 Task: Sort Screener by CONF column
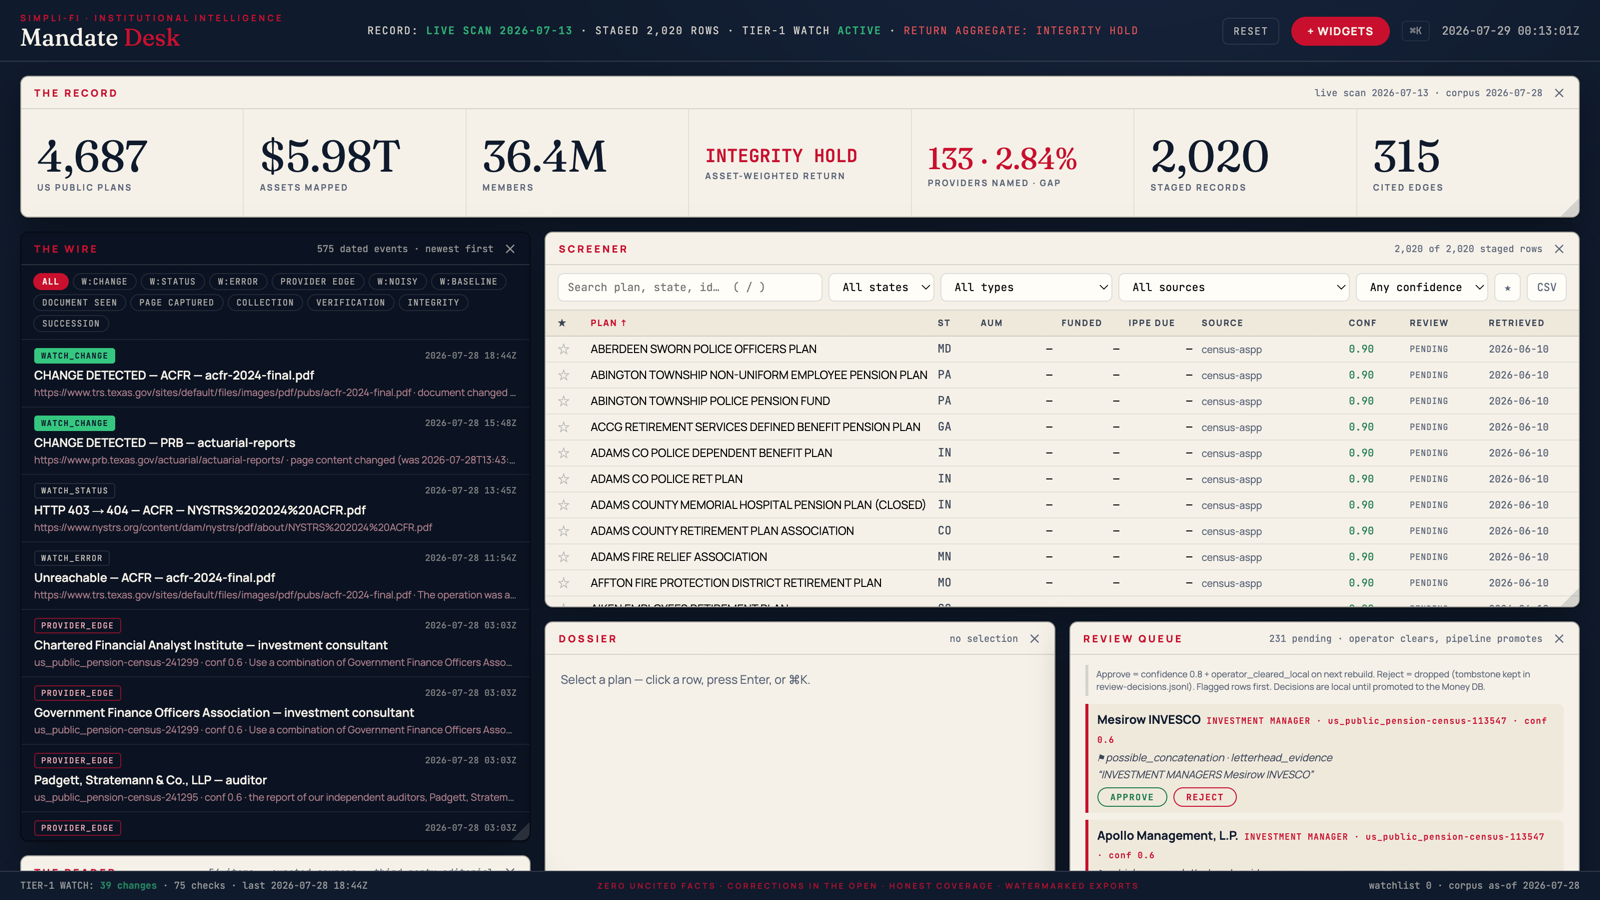click(1362, 323)
